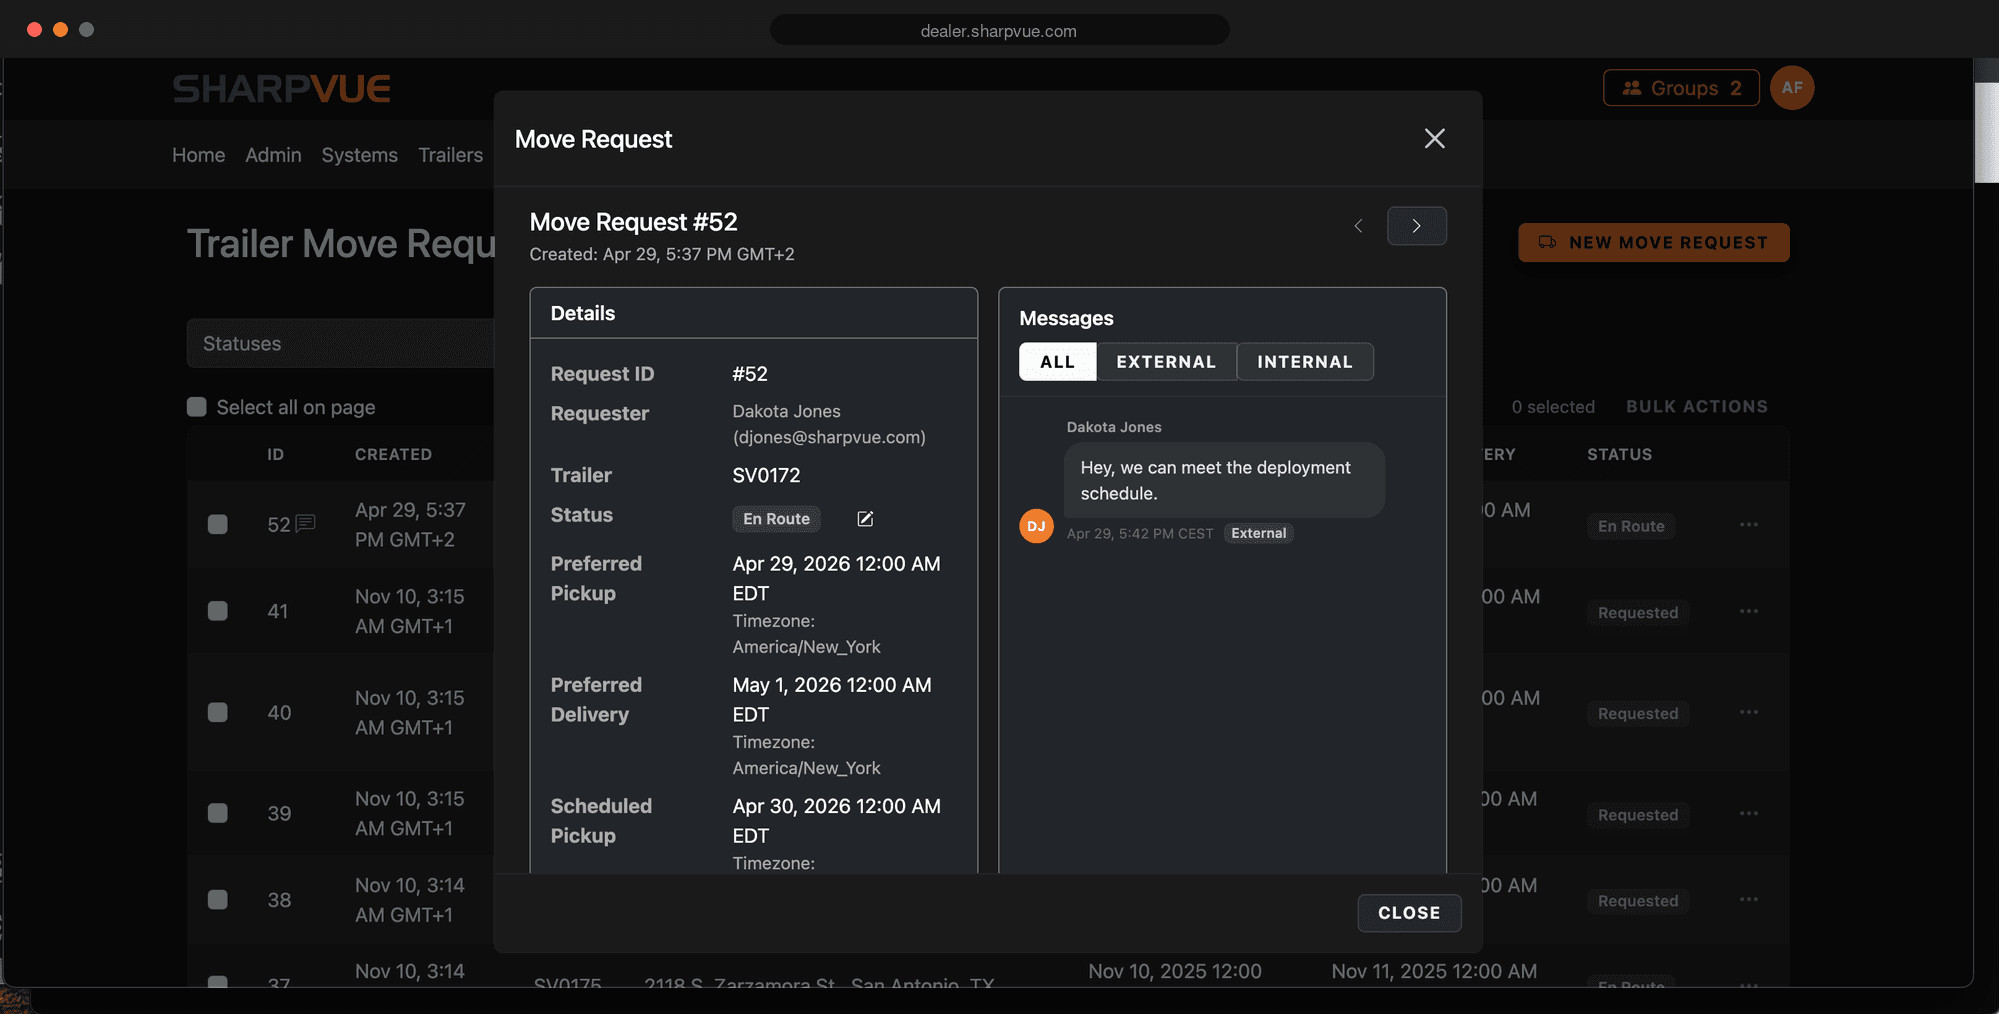1999x1014 pixels.
Task: Open the Admin nav item
Action: [273, 155]
